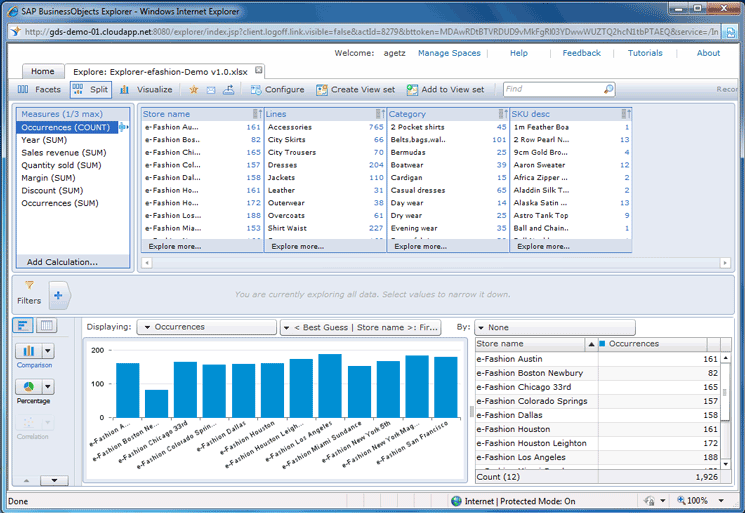
Task: Expand chart types list down arrow
Action: point(54,481)
